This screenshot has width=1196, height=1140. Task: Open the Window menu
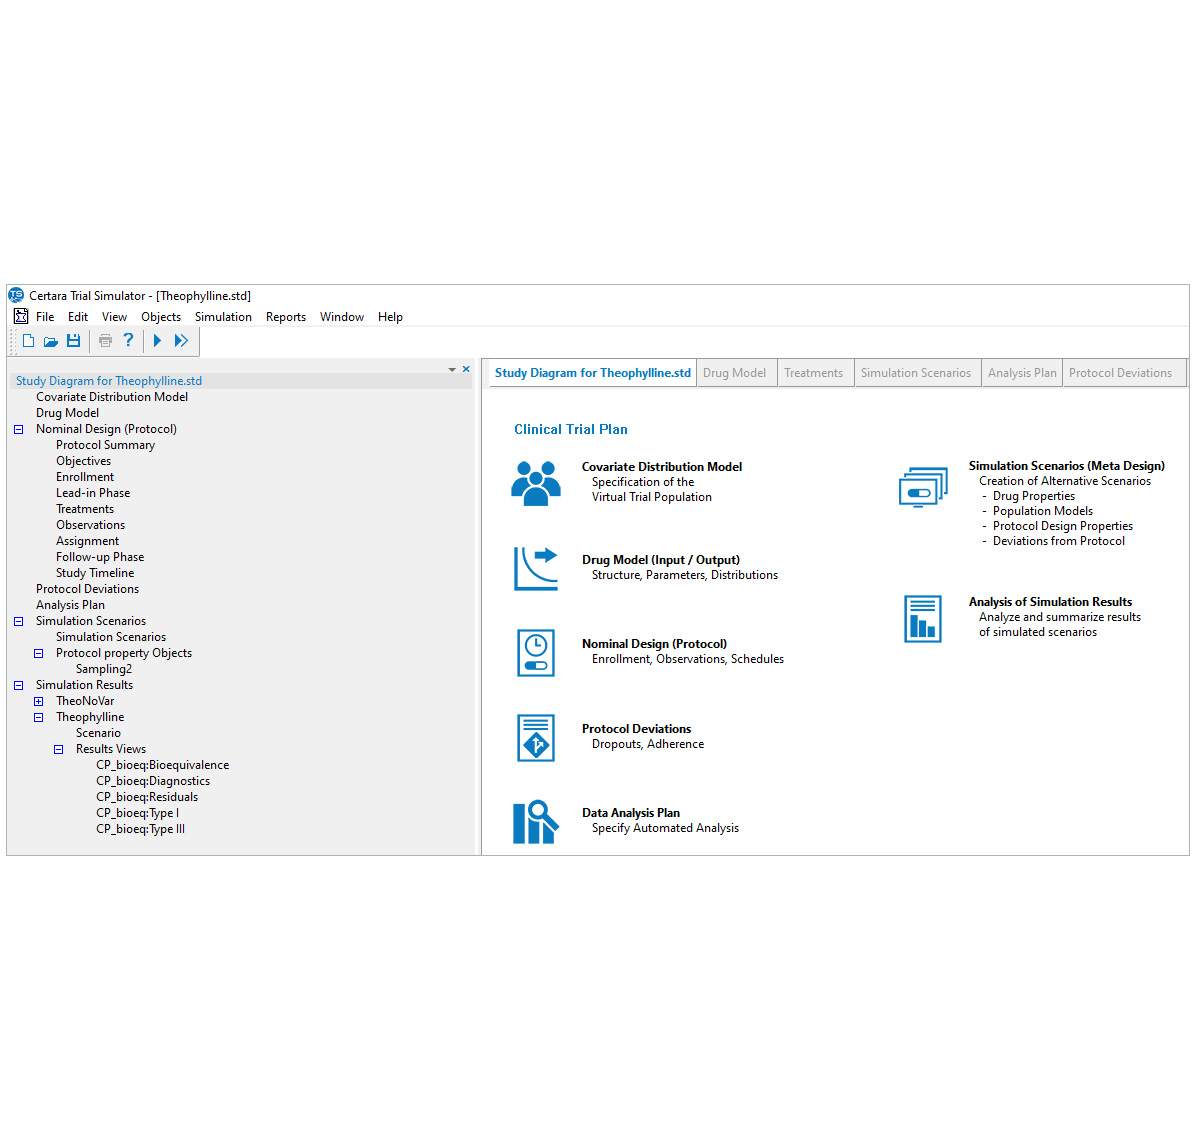coord(342,316)
